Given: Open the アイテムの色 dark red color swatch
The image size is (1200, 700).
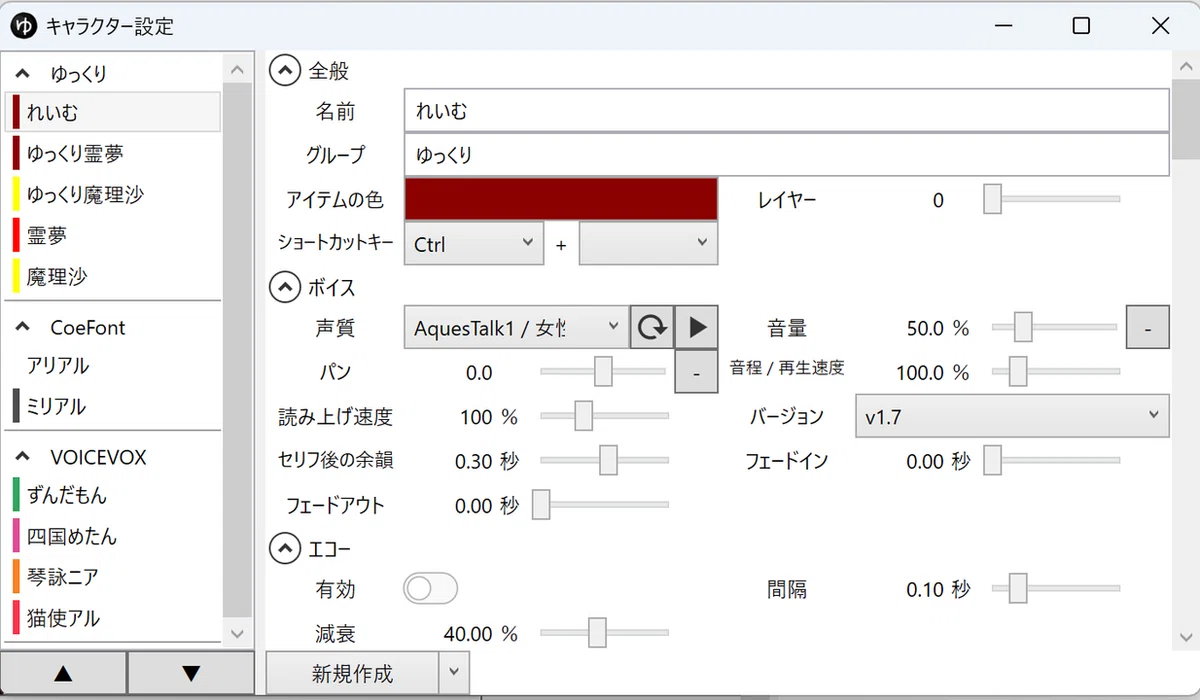Looking at the screenshot, I should point(561,199).
